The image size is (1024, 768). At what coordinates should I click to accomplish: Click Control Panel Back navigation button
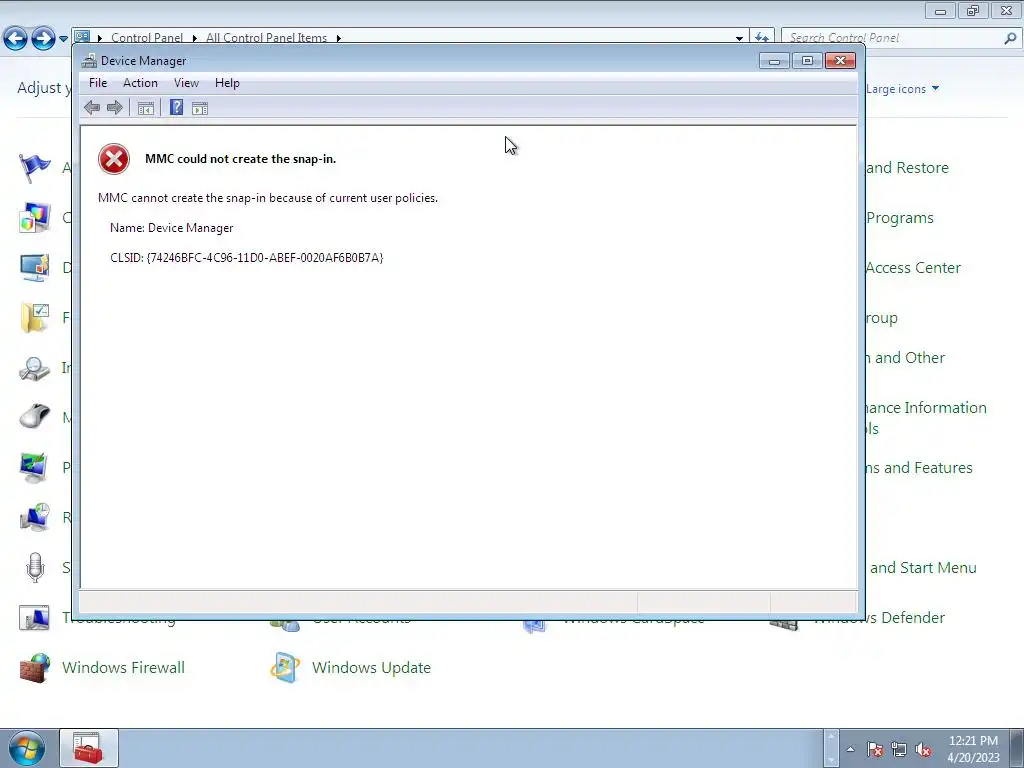click(x=16, y=39)
